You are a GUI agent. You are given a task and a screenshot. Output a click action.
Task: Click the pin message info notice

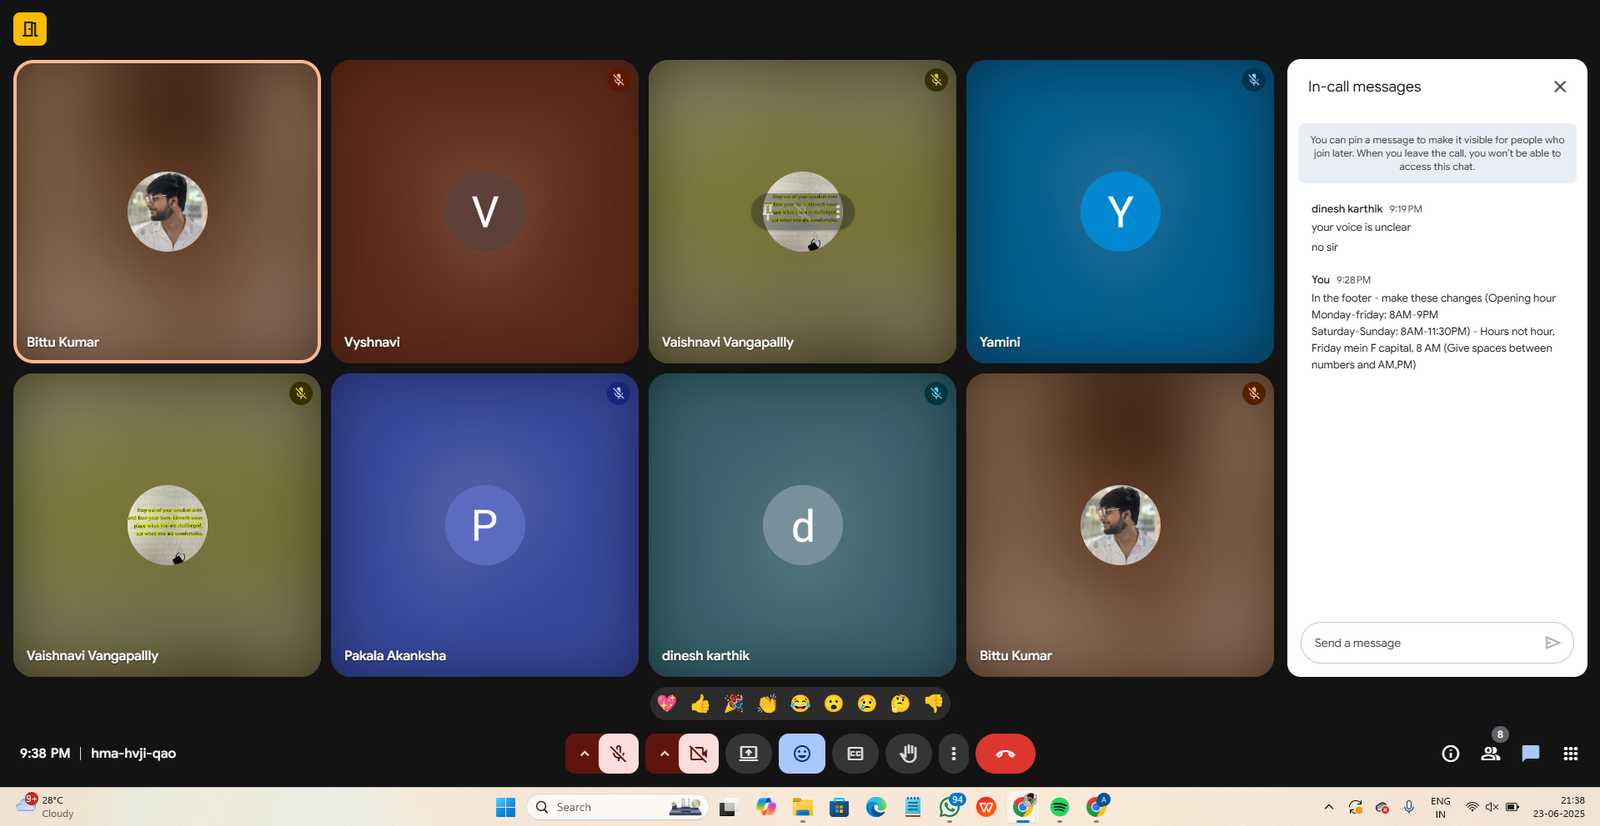[1437, 153]
